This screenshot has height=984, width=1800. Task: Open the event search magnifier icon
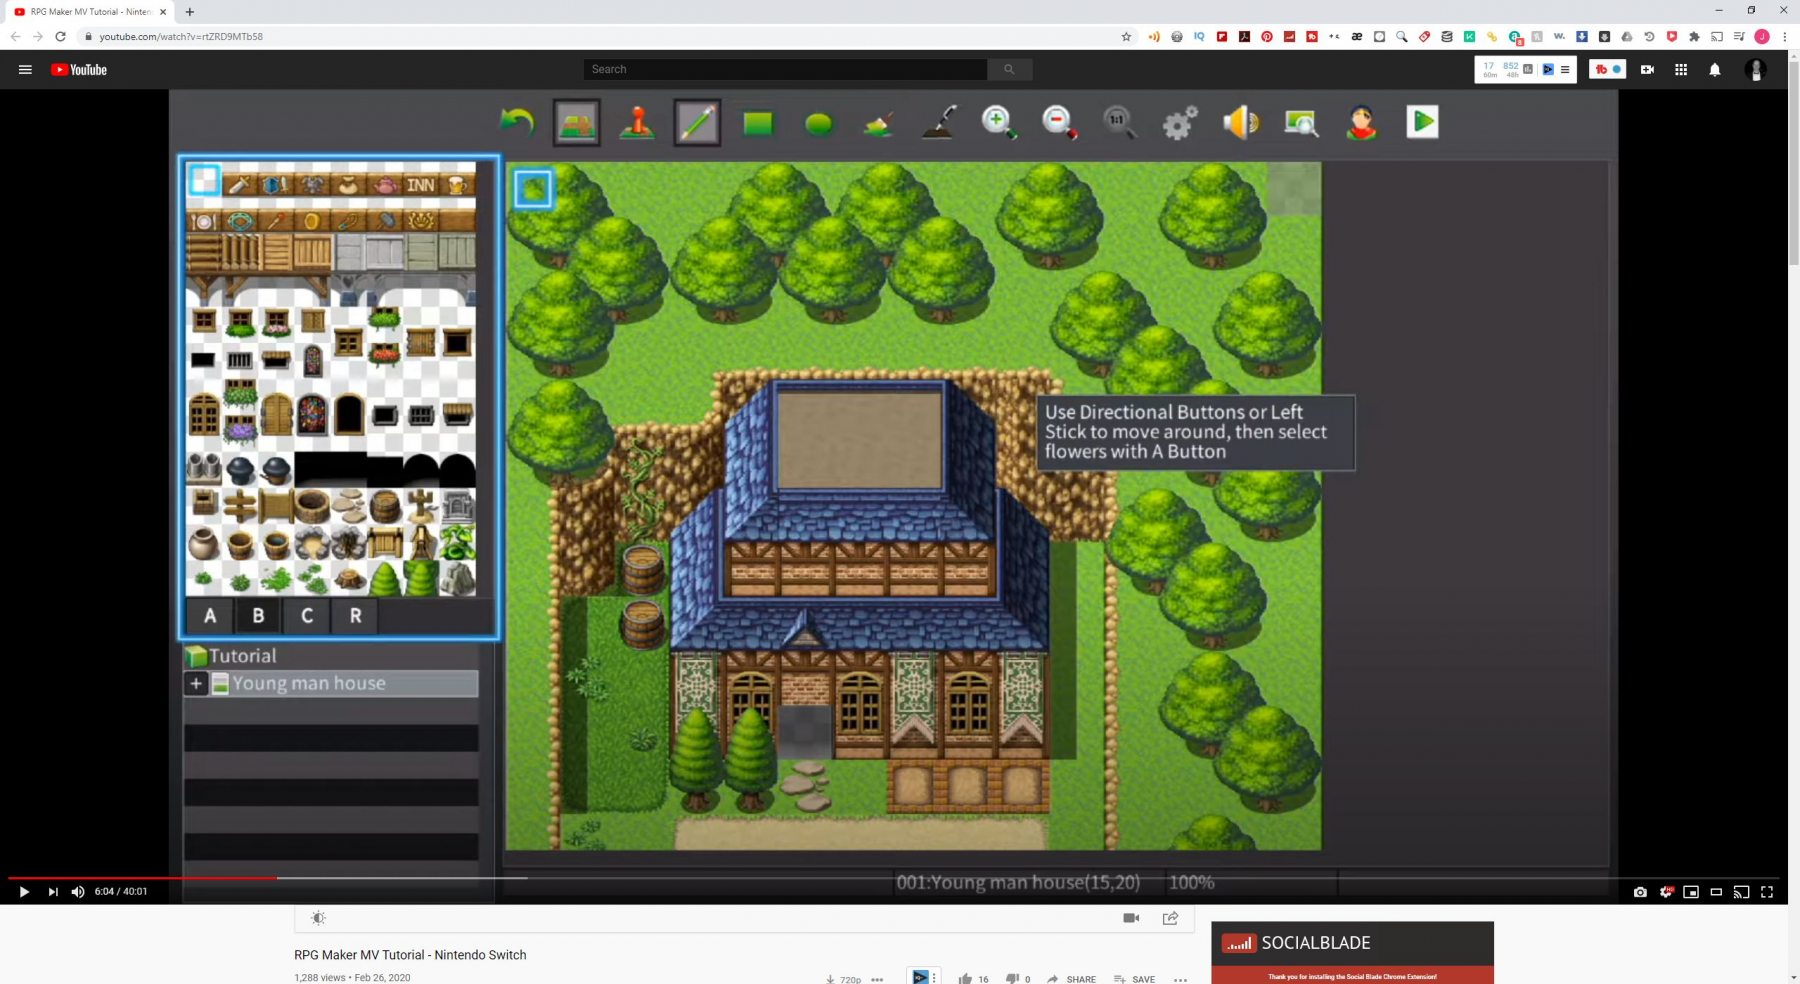tap(1301, 122)
